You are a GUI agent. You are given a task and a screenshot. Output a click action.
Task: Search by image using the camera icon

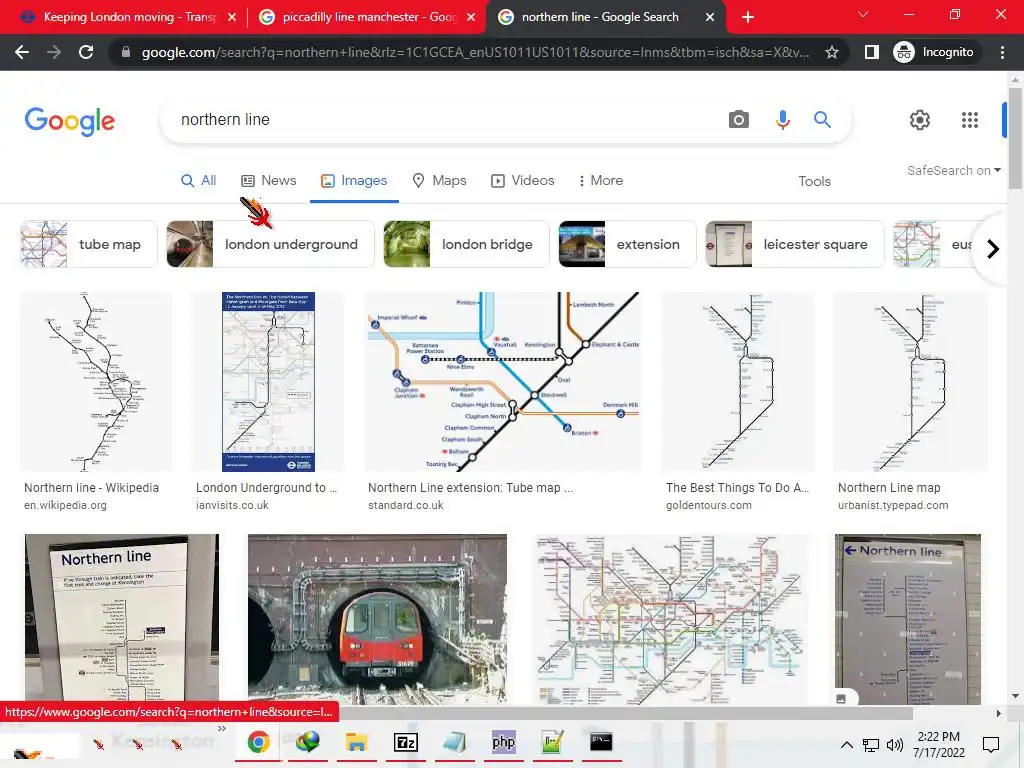(739, 120)
